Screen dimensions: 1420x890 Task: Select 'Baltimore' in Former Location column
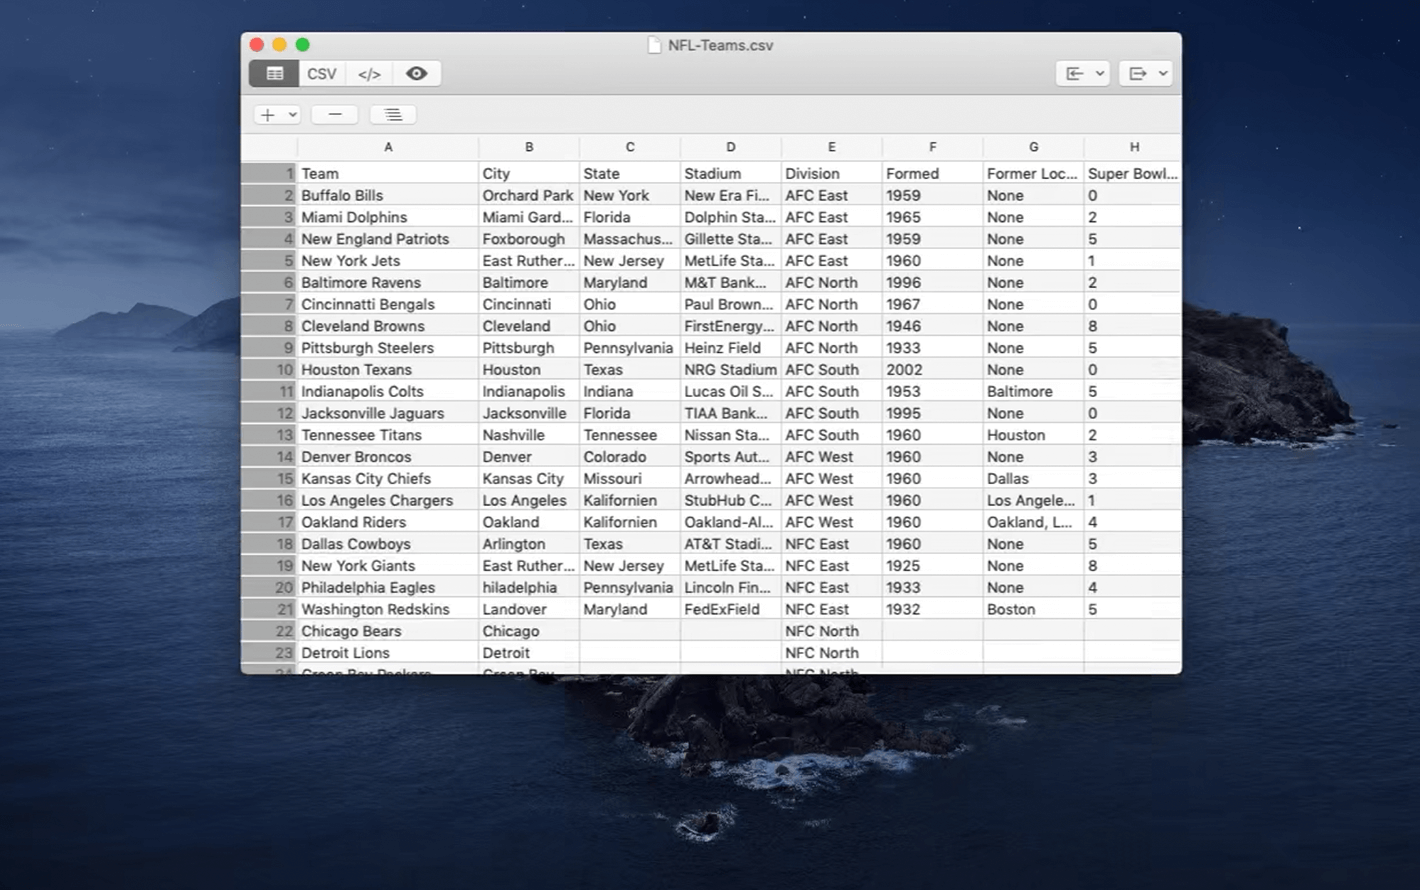1034,391
